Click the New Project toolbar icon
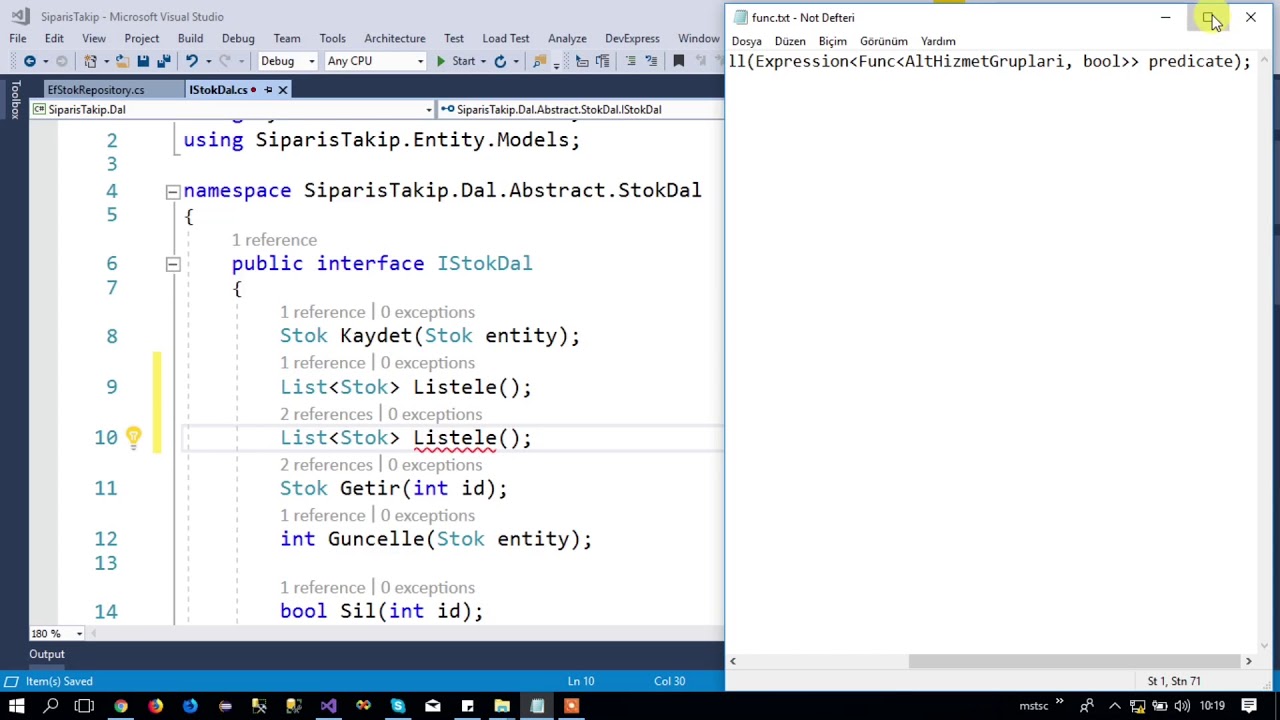 (90, 61)
